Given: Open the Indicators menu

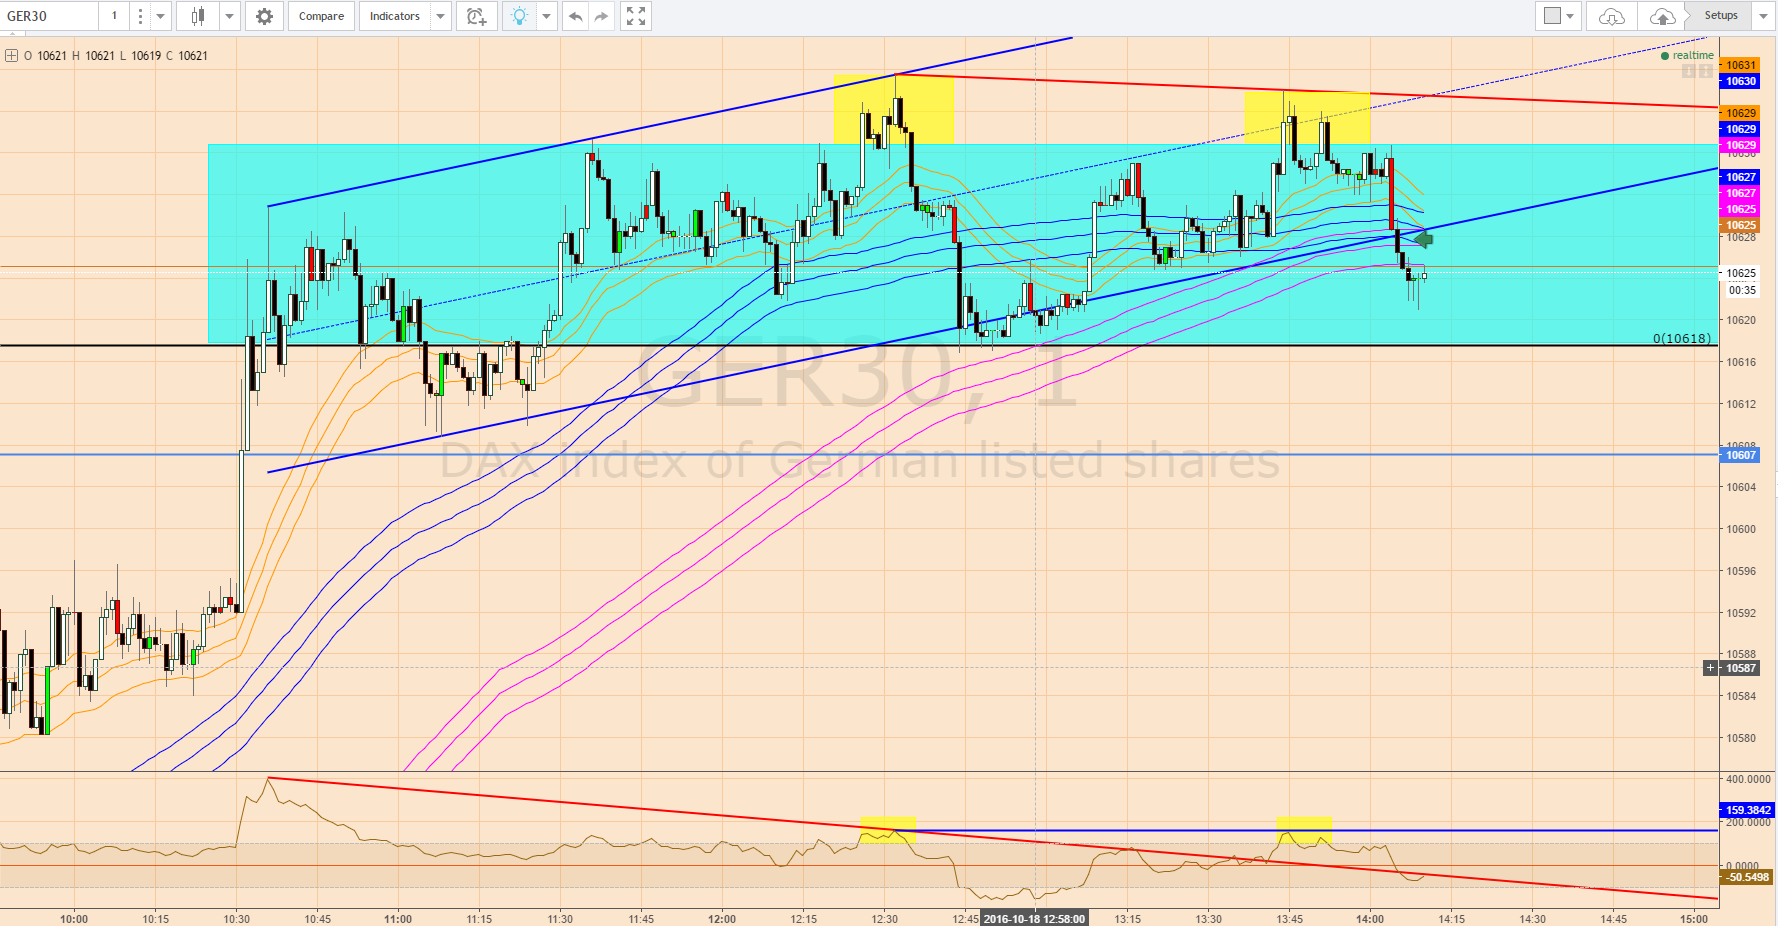Looking at the screenshot, I should click(395, 16).
